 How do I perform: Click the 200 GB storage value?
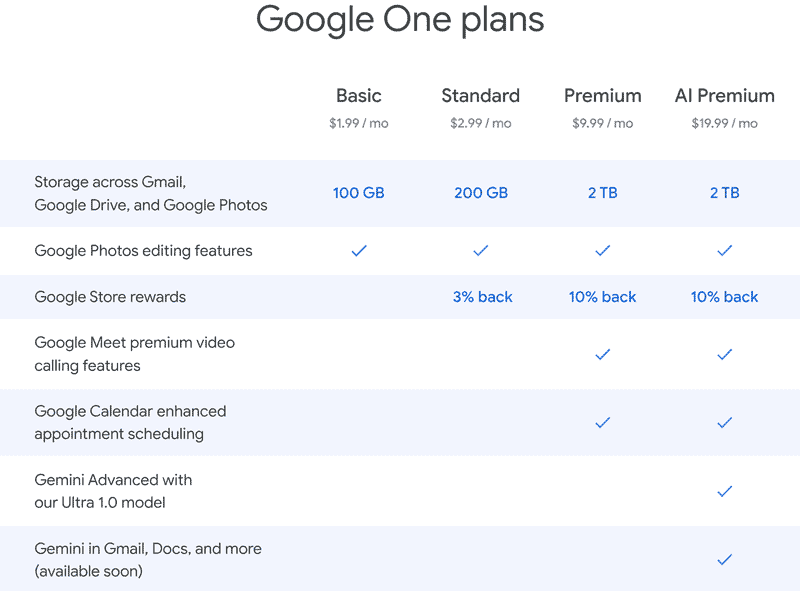point(481,193)
